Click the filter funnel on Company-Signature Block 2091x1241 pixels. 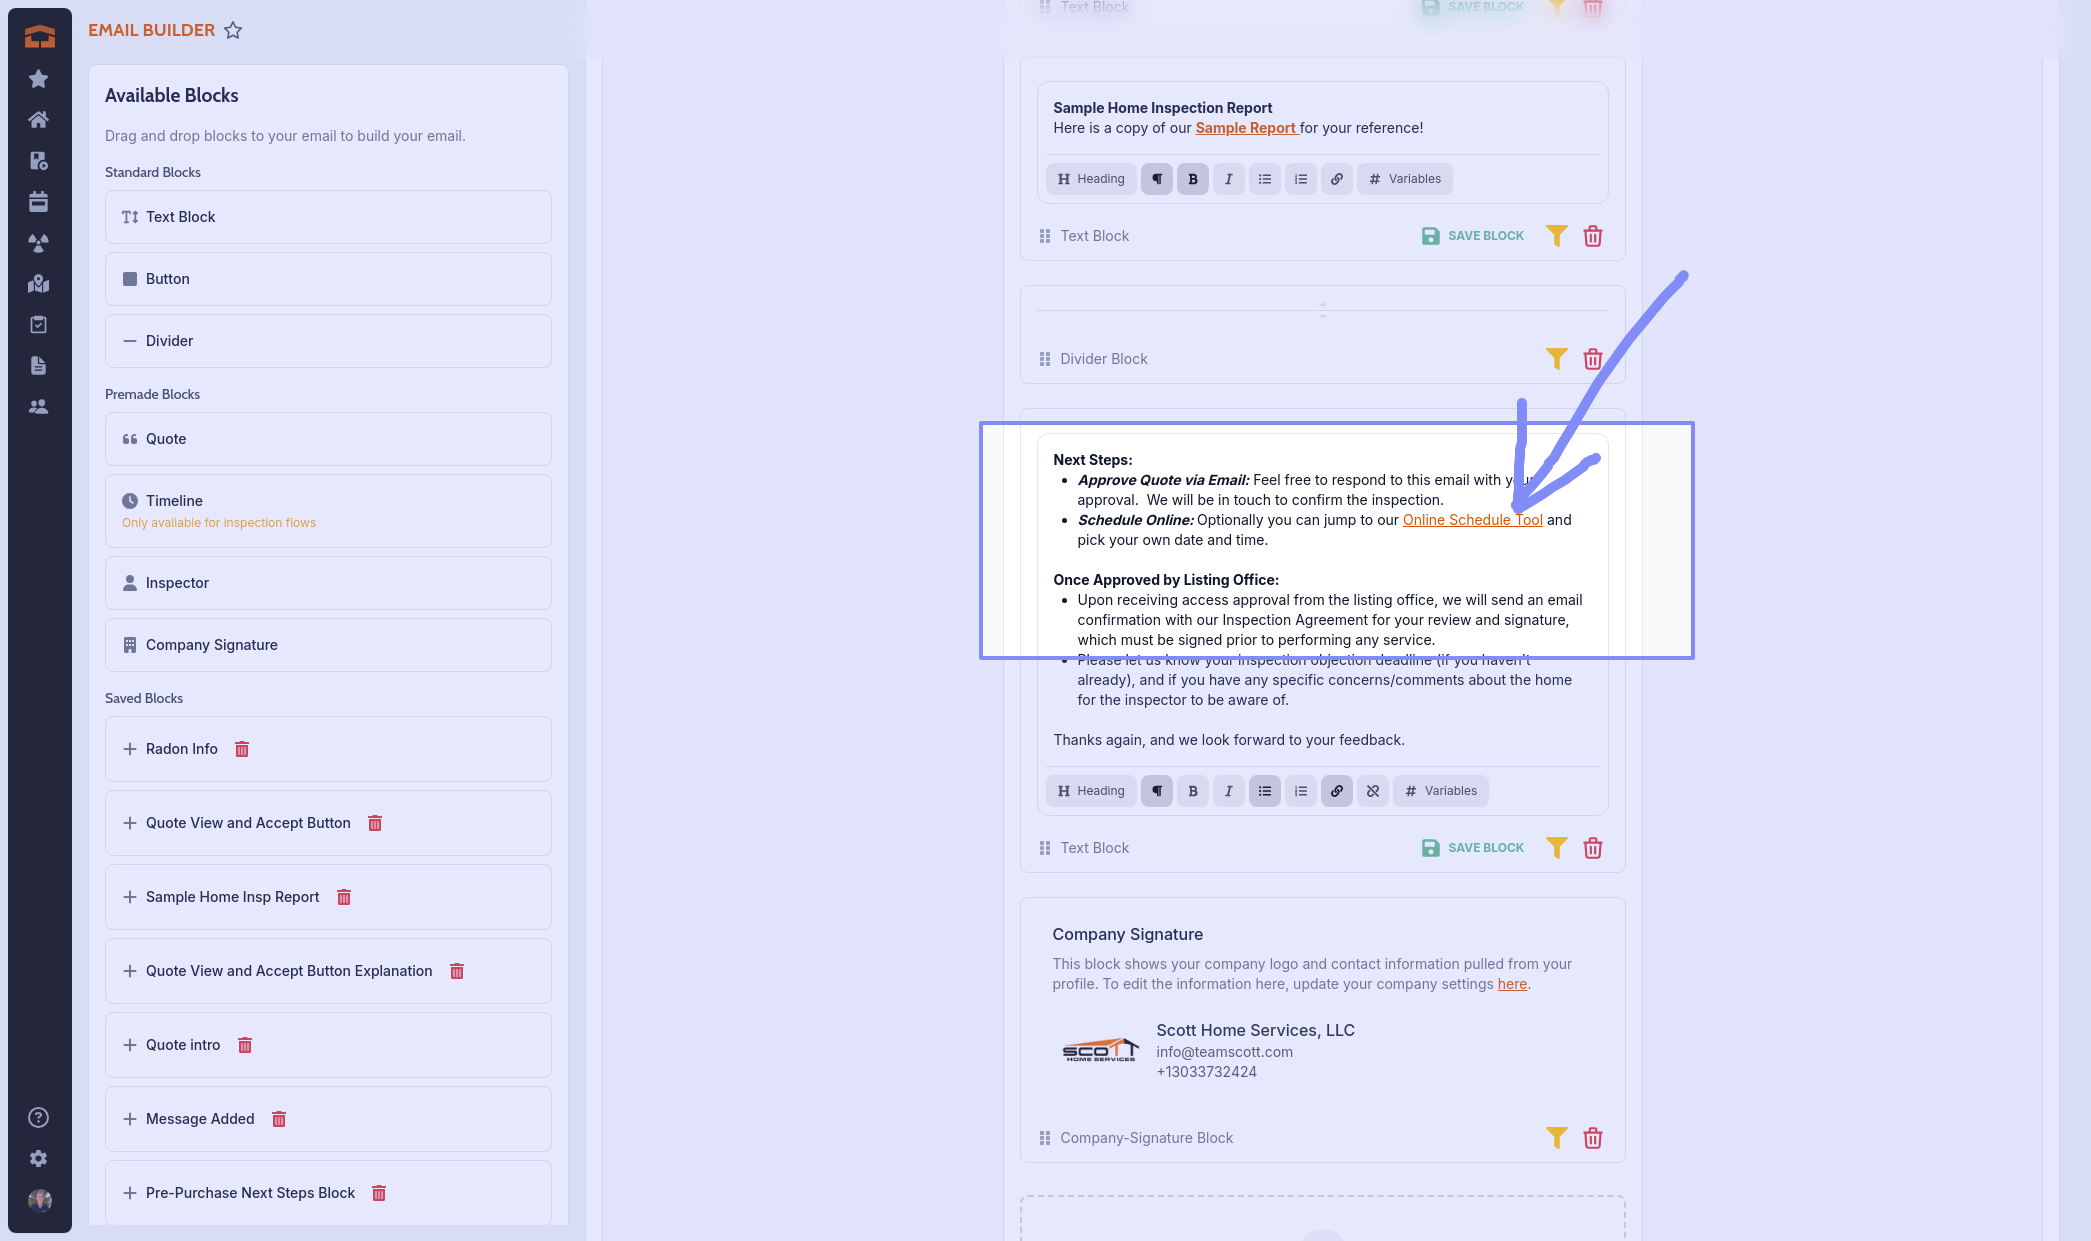[x=1556, y=1137]
